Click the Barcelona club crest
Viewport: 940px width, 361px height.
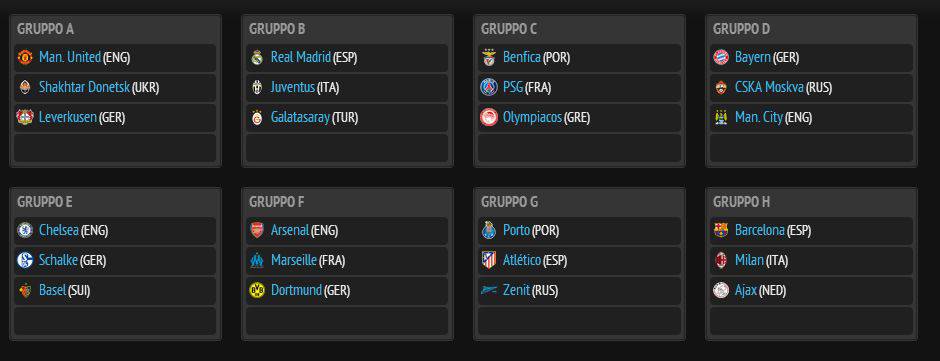coord(721,230)
